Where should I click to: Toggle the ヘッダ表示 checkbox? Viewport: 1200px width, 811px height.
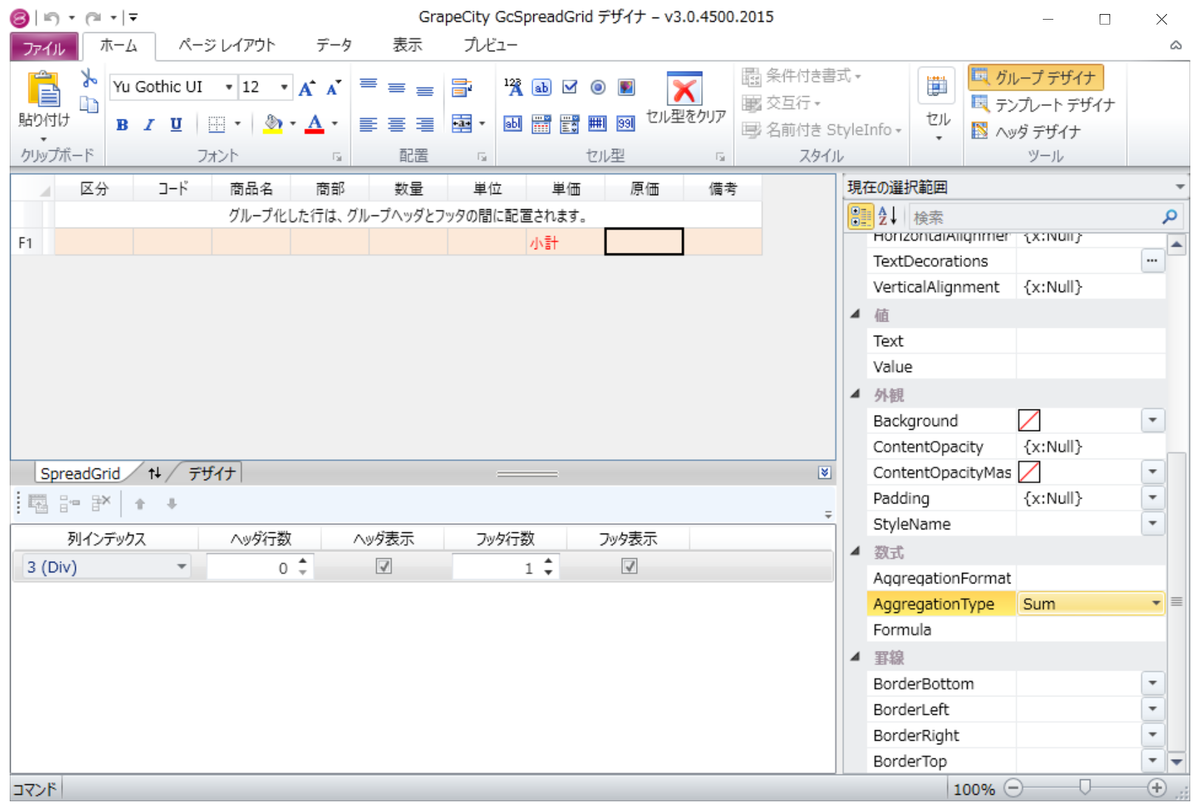coord(383,567)
